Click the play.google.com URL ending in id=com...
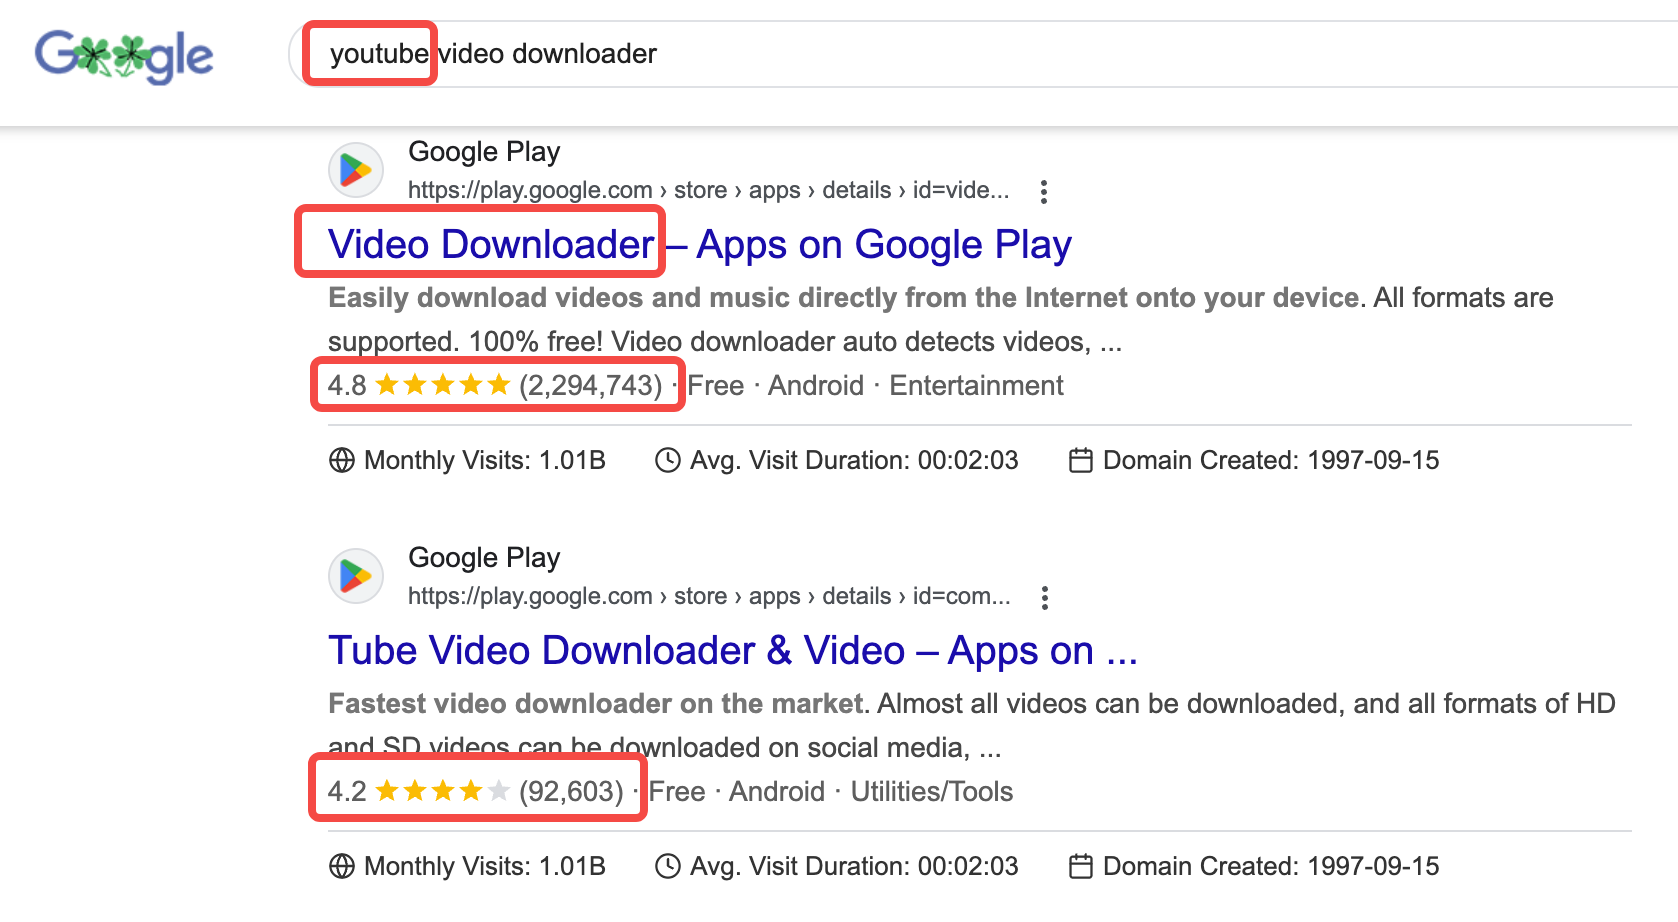The image size is (1678, 922). (708, 597)
